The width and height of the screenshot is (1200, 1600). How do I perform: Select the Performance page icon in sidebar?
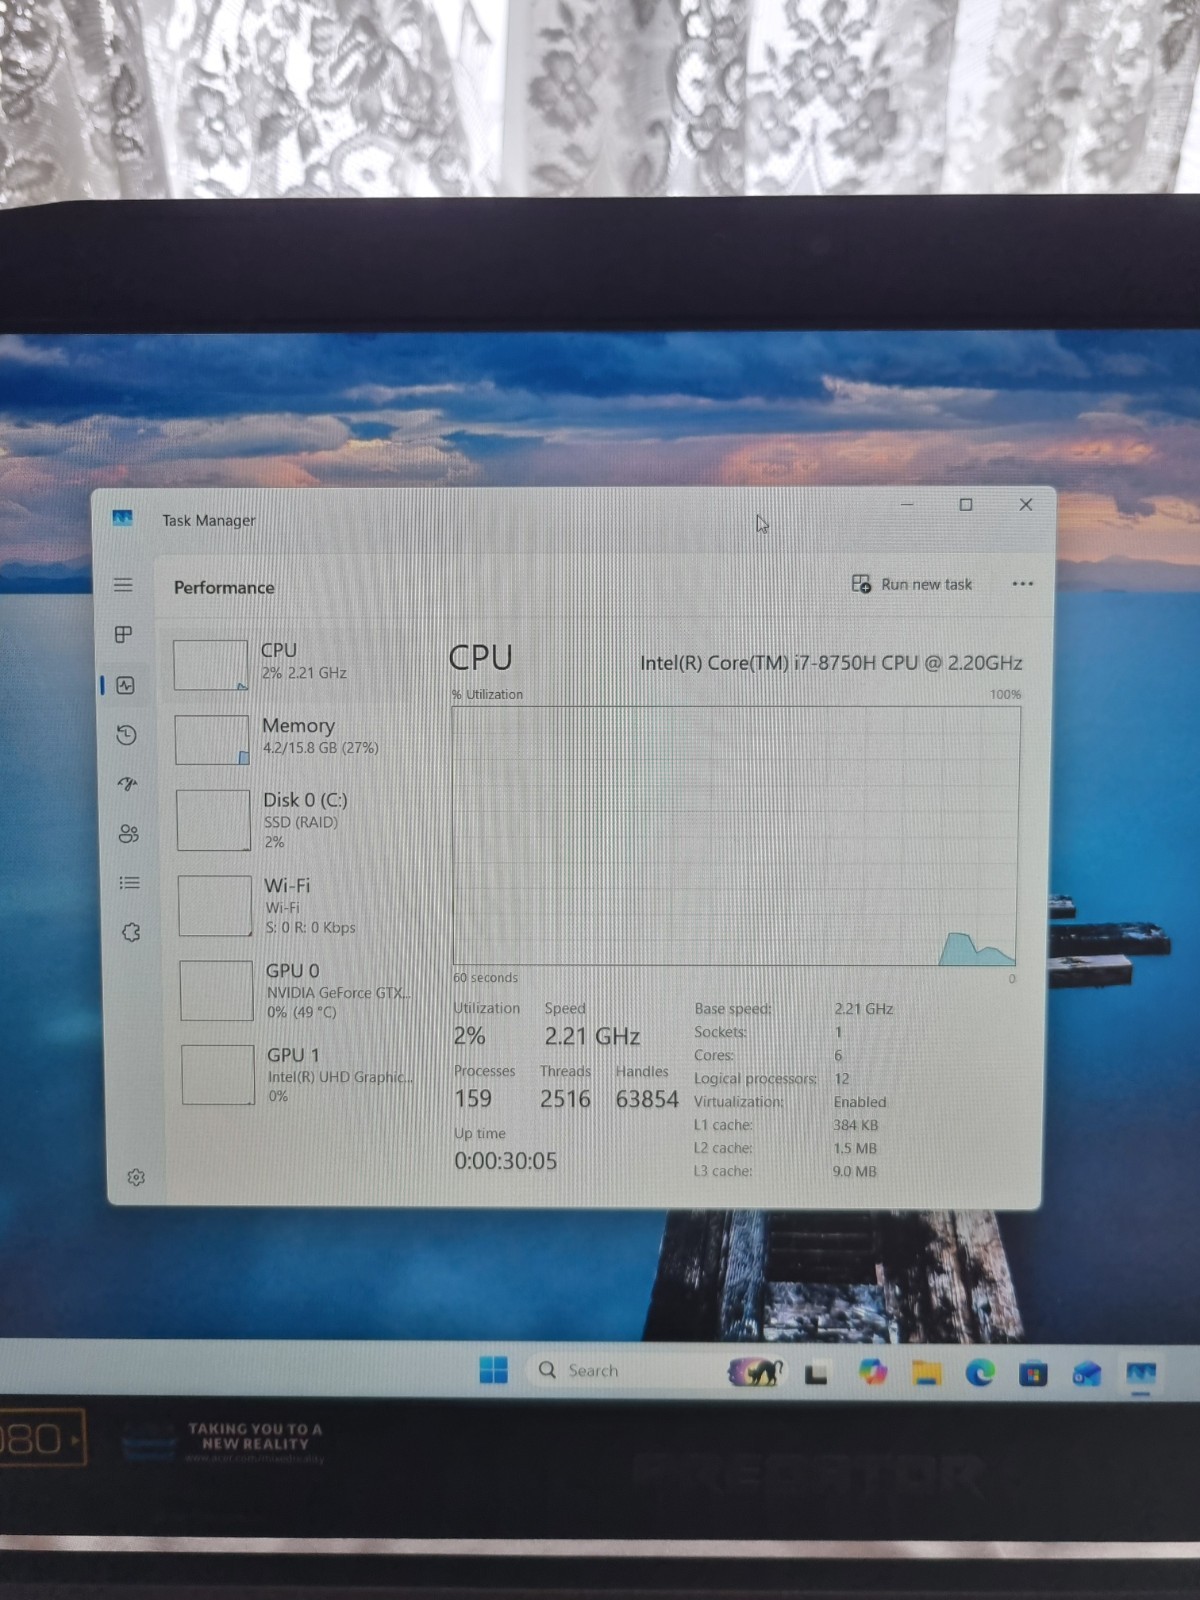point(125,685)
